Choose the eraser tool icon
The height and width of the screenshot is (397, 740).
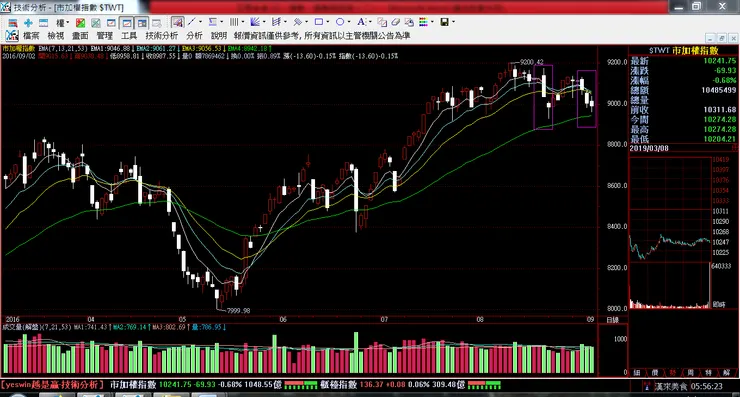coord(395,22)
